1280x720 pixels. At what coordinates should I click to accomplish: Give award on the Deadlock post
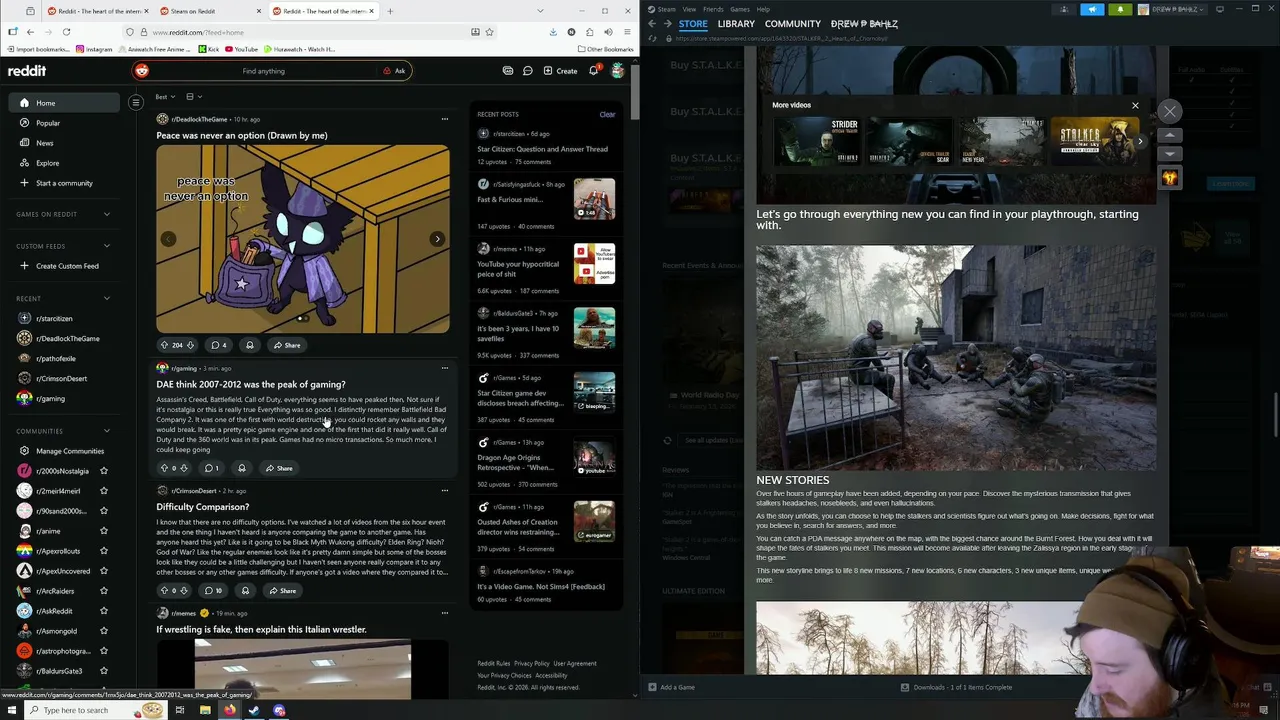[250, 345]
